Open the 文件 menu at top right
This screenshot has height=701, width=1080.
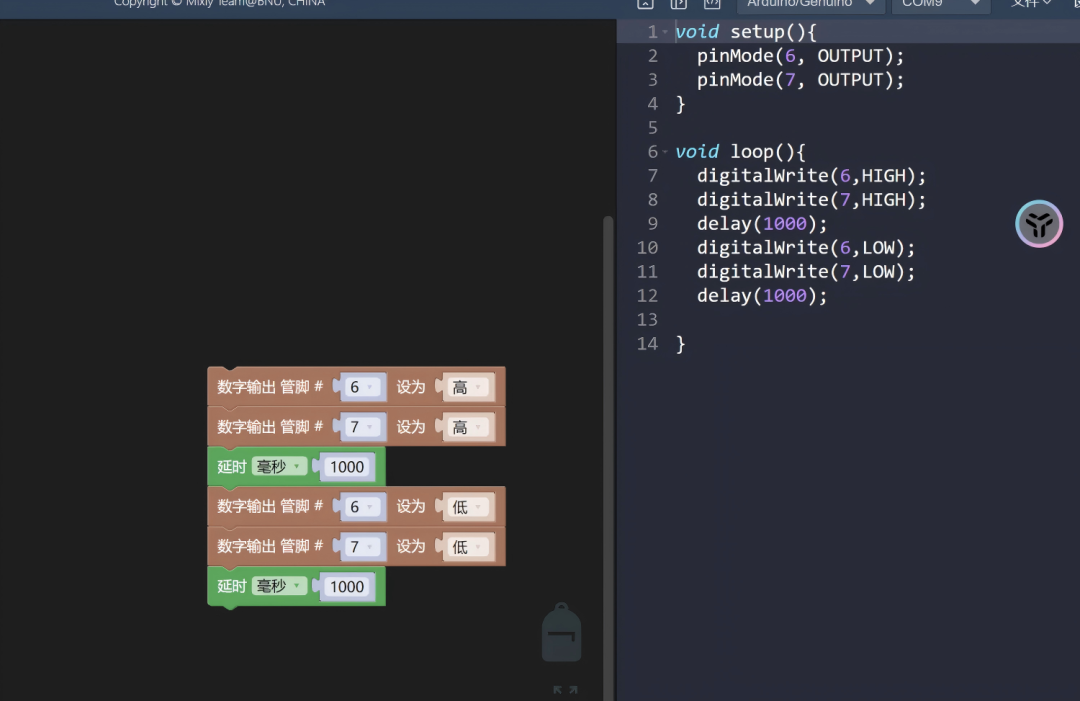coord(1031,4)
